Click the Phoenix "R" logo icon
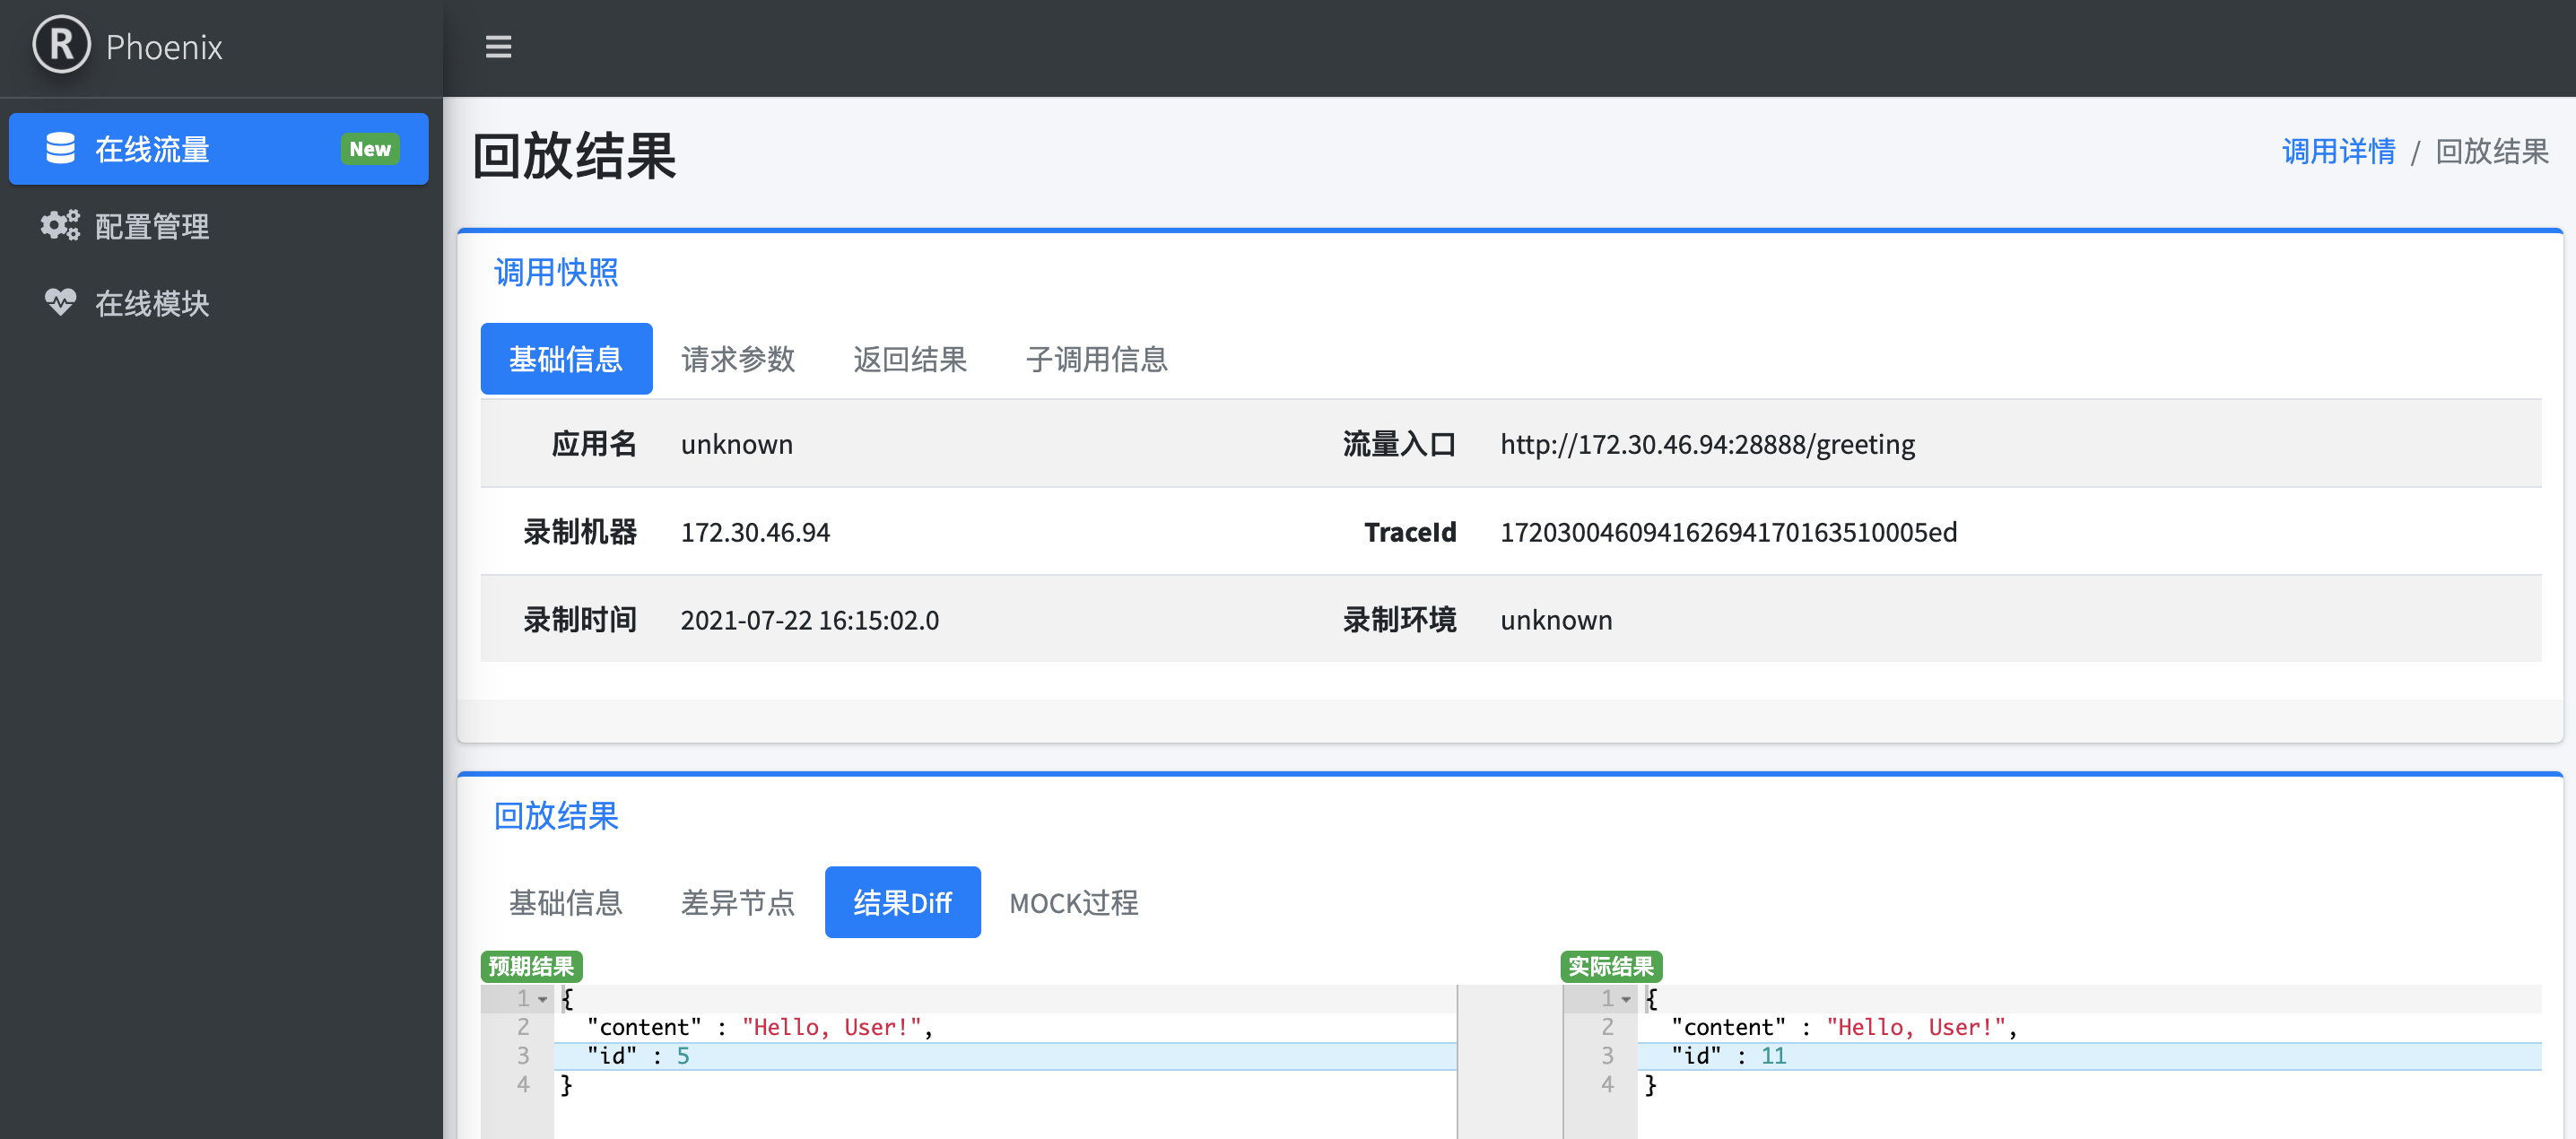Screen dimensions: 2576x1139 (60, 45)
